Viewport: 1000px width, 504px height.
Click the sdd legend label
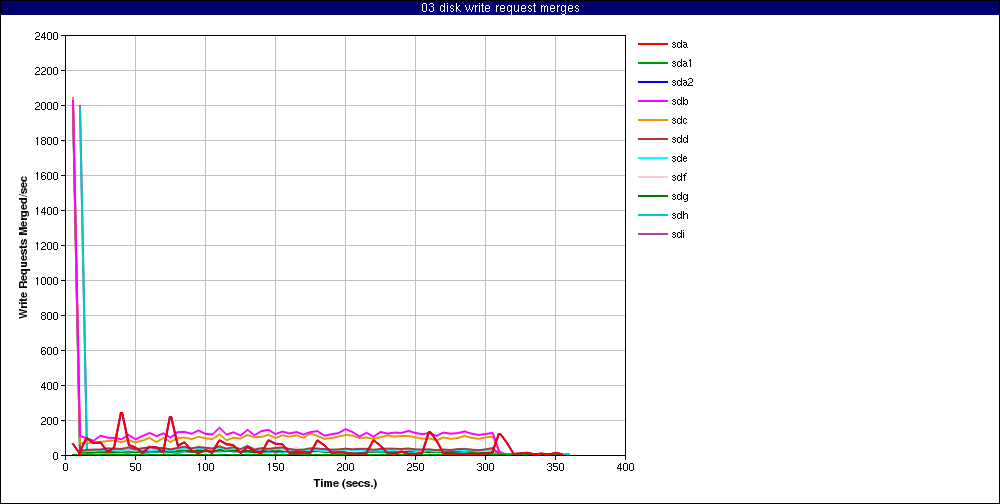[680, 139]
